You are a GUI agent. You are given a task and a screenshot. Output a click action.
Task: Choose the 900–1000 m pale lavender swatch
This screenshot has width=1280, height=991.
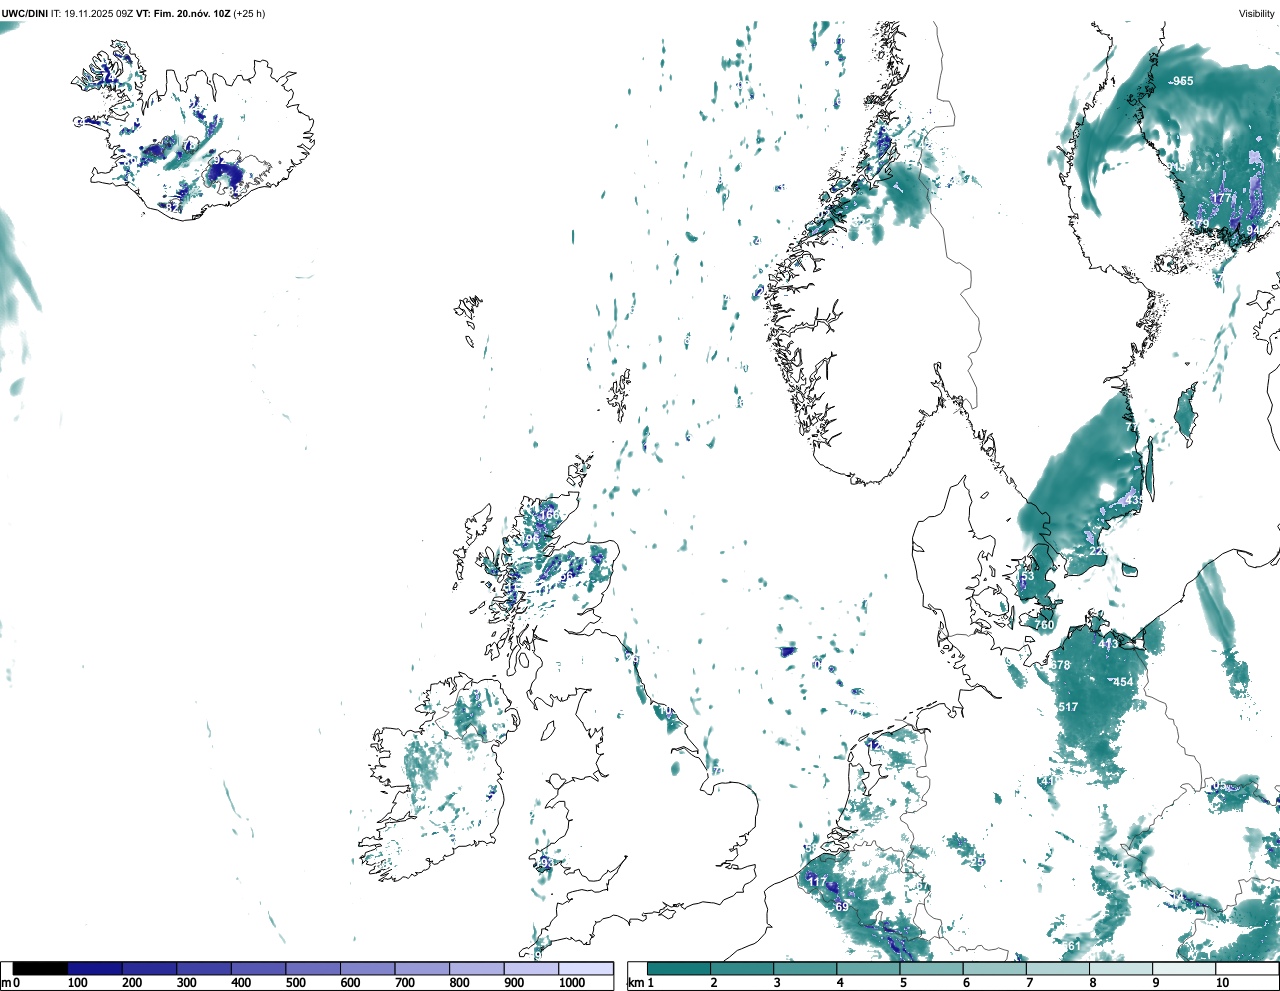coord(531,969)
